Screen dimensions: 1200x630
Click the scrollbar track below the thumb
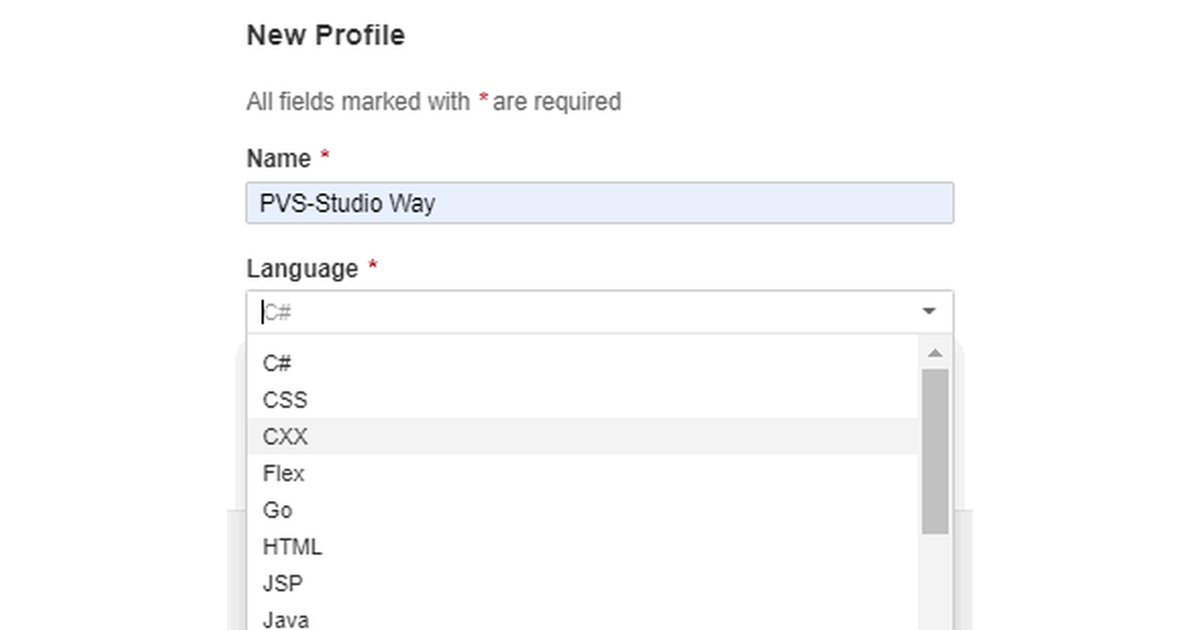(935, 580)
